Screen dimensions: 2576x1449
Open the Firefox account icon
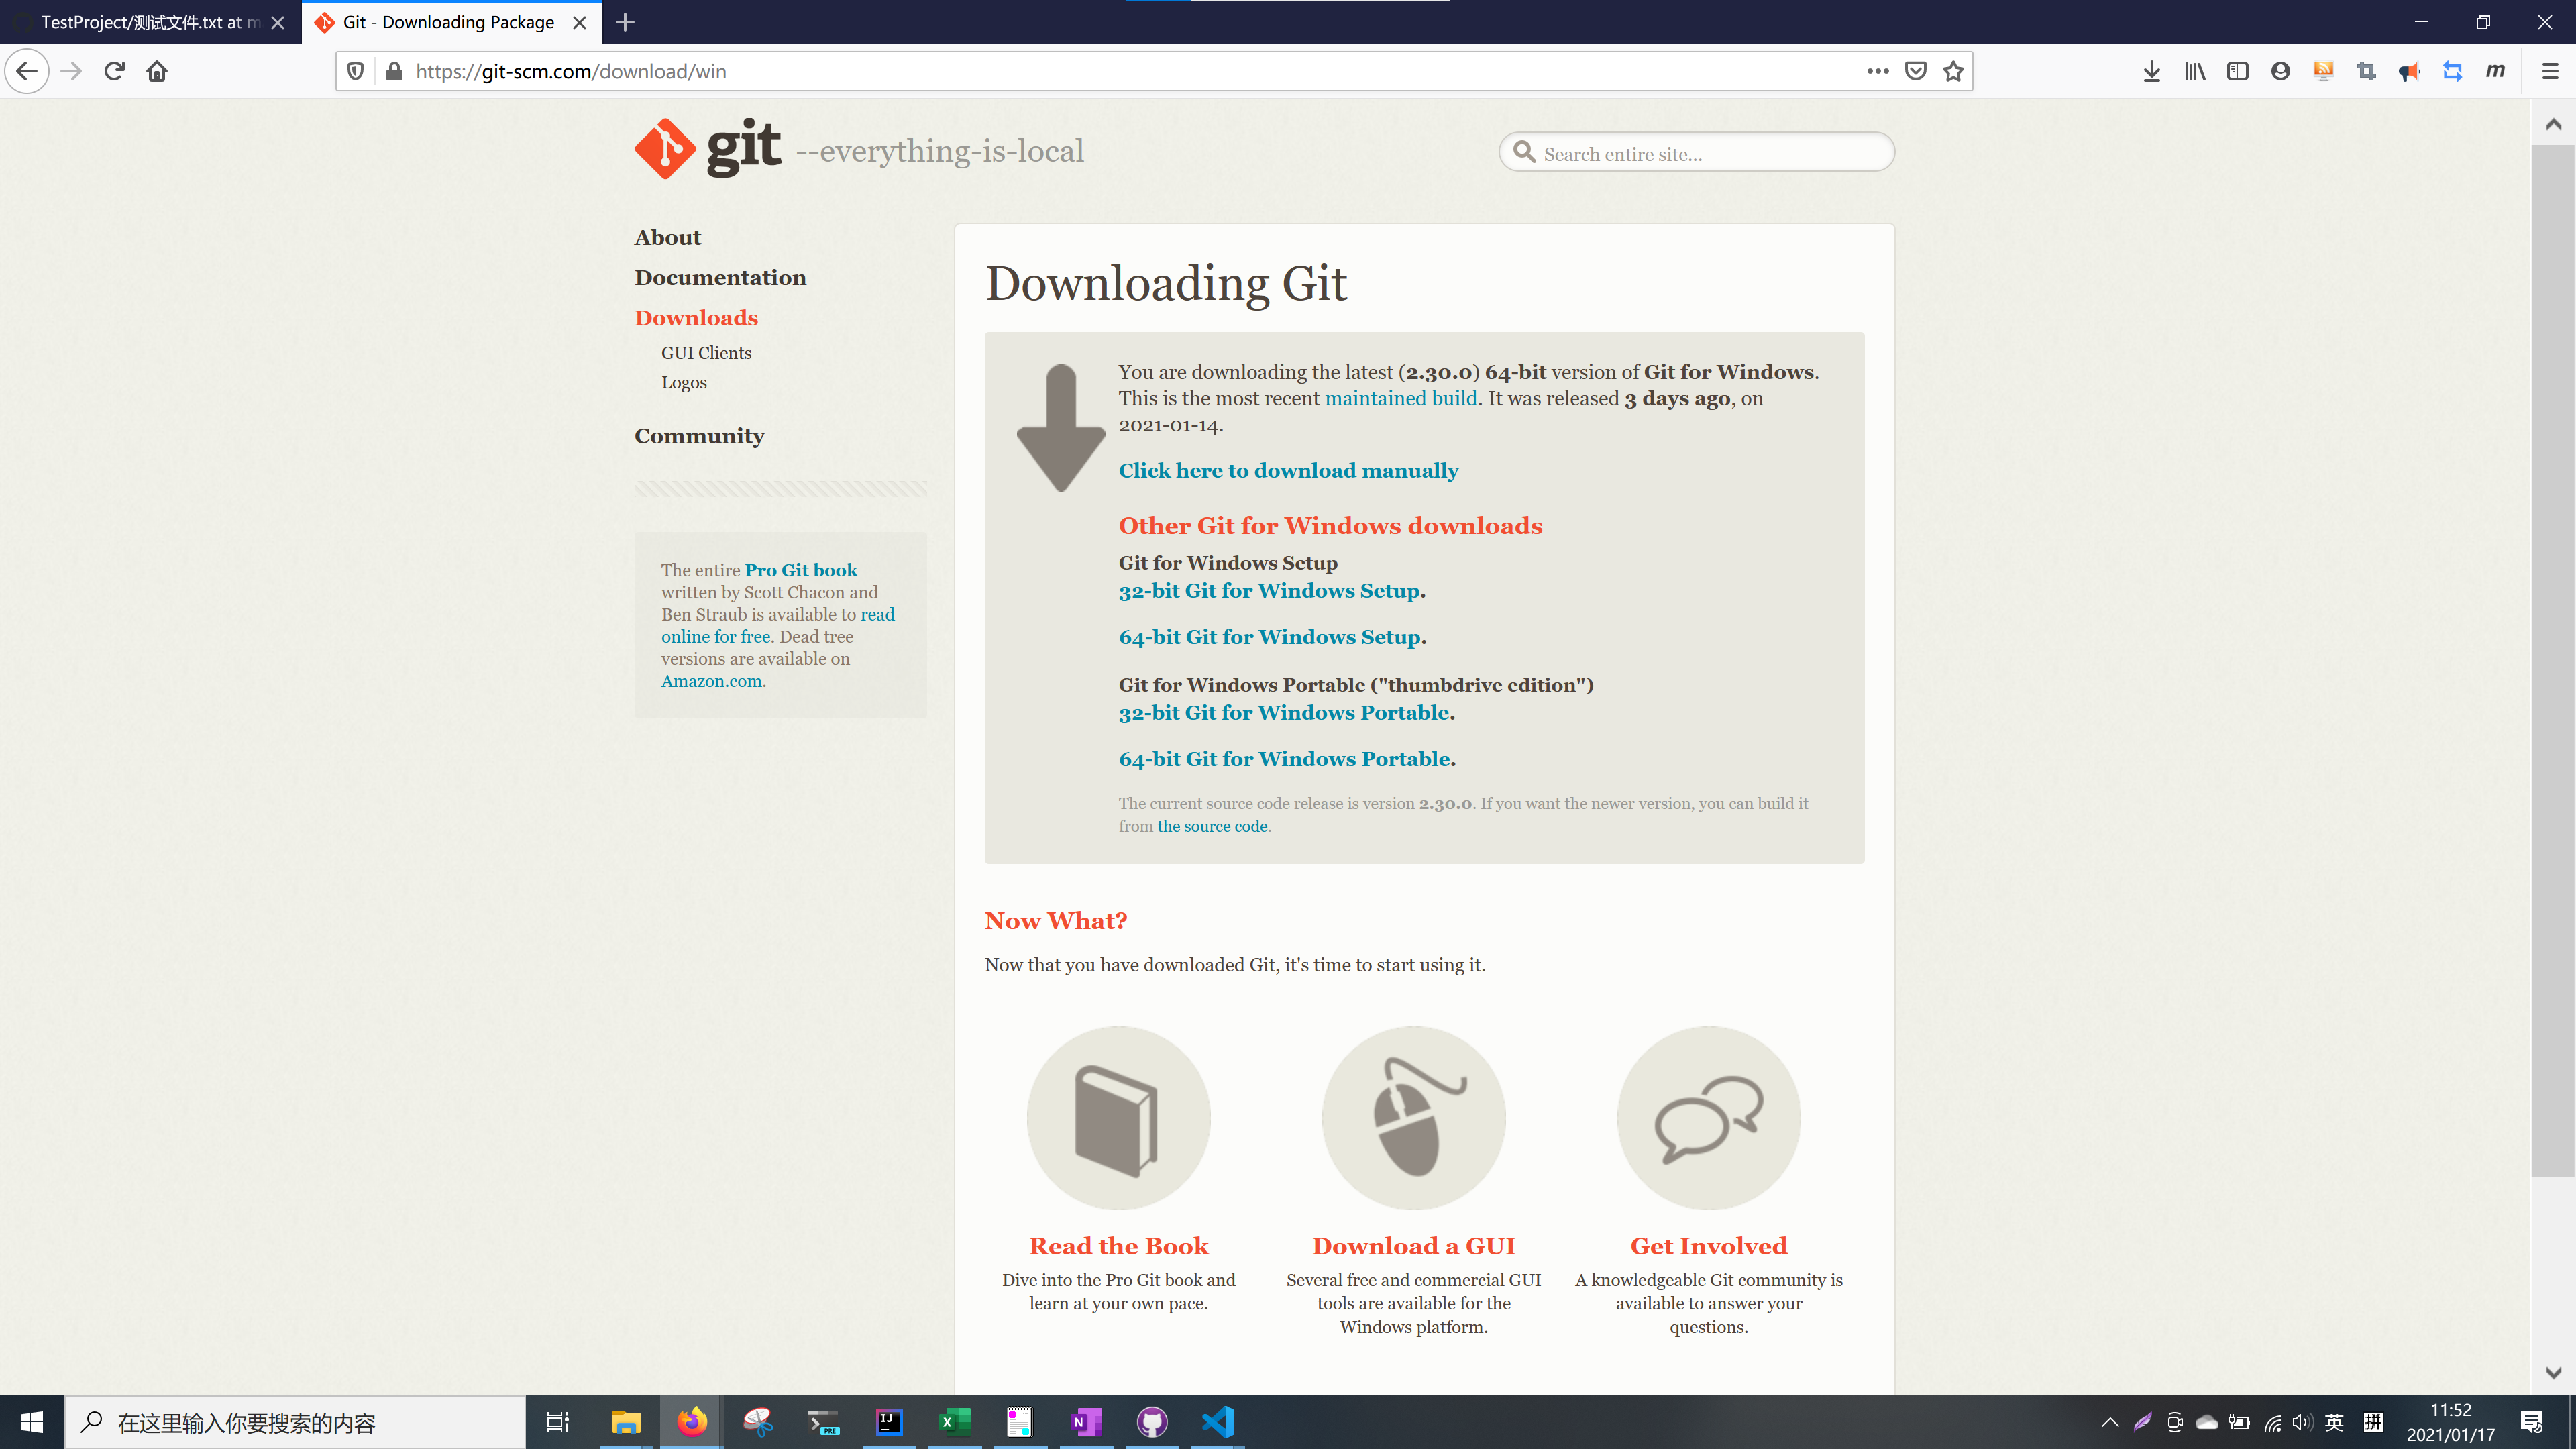tap(2280, 71)
